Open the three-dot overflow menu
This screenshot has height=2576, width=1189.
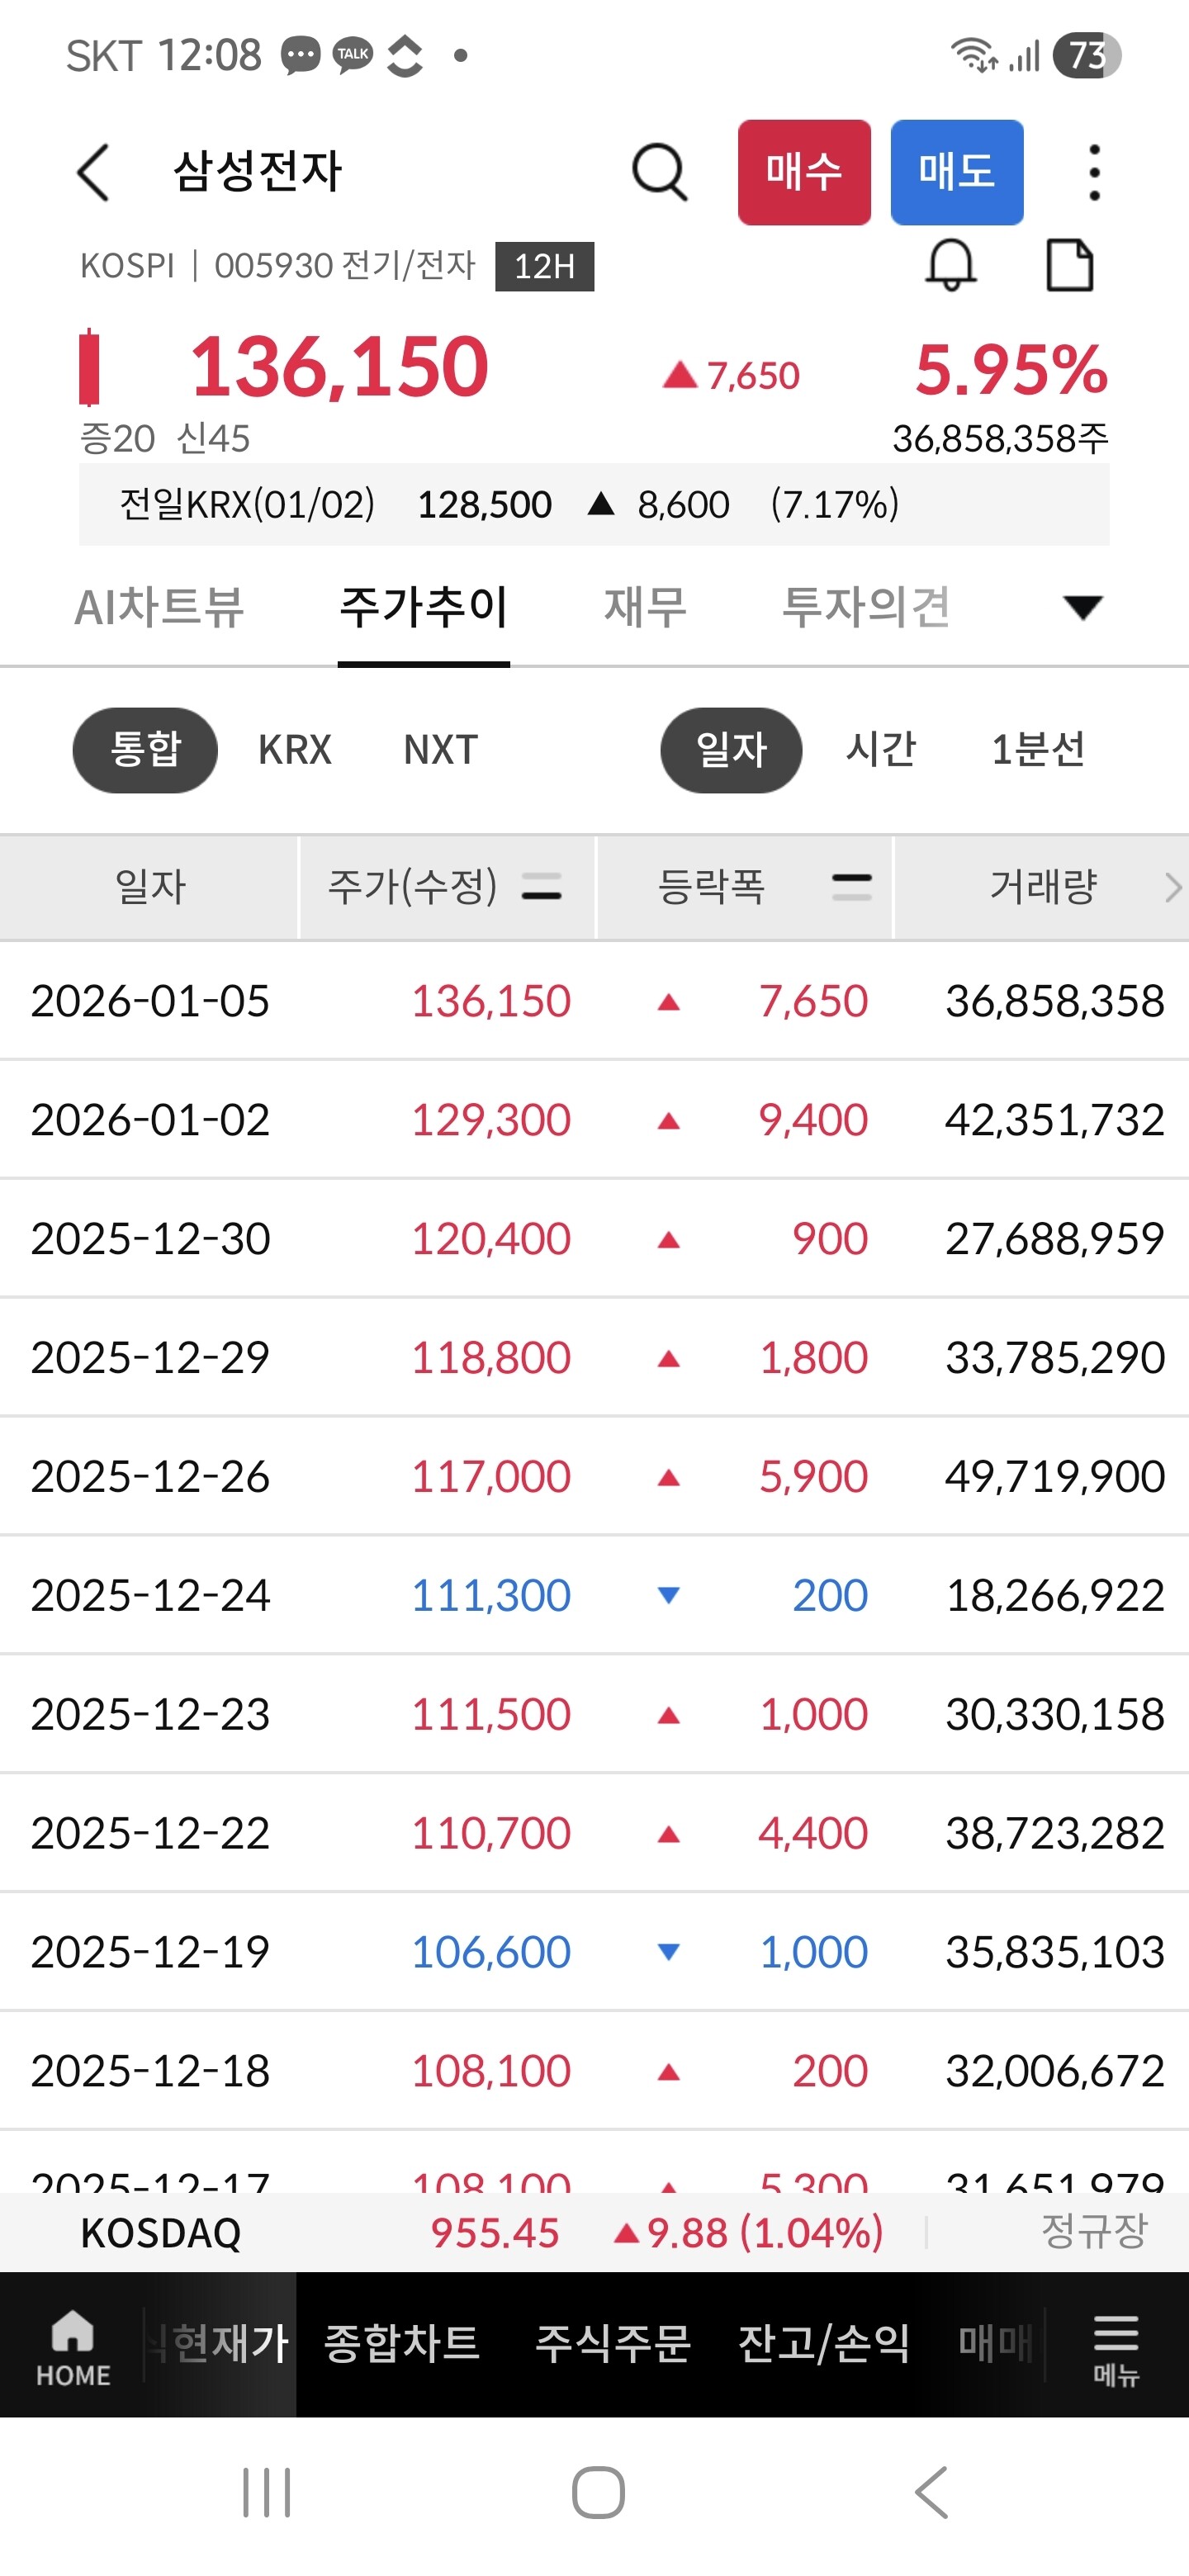coord(1094,172)
